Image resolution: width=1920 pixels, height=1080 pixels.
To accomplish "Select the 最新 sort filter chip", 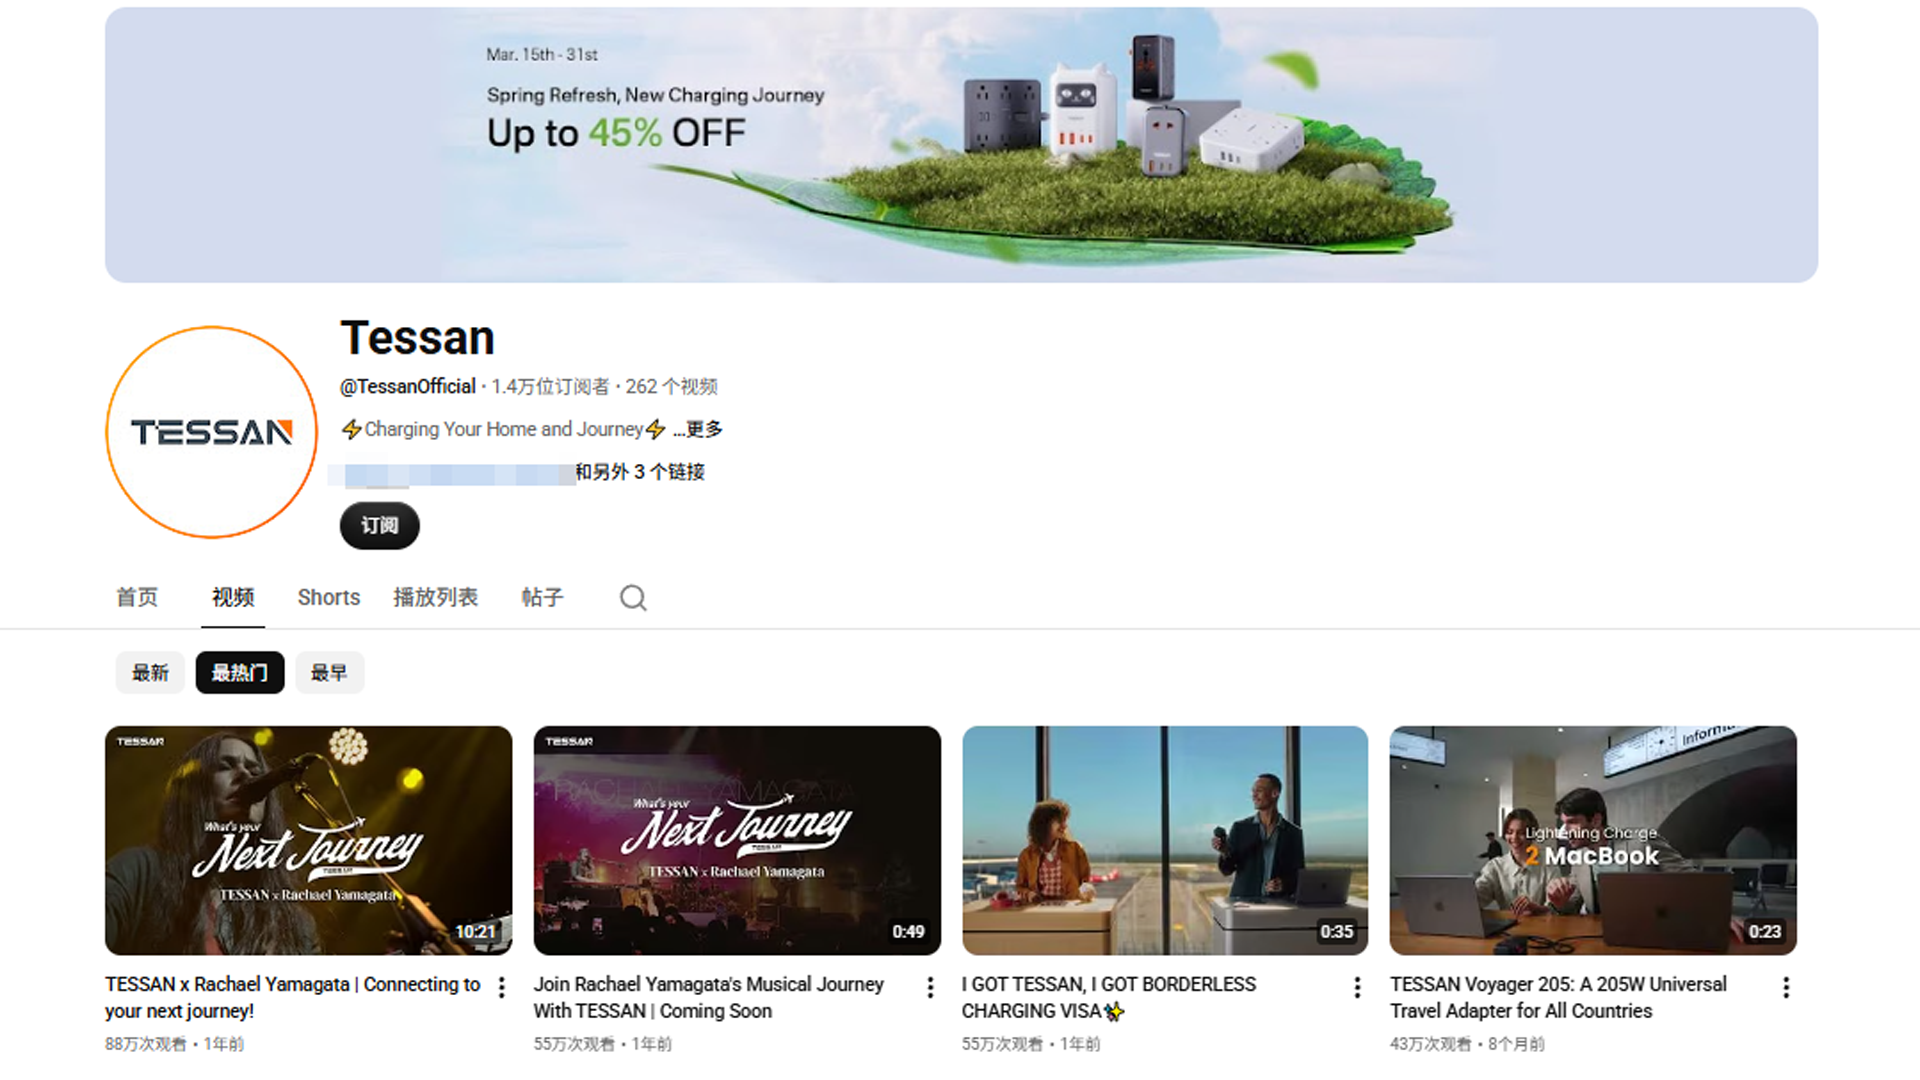I will (x=150, y=673).
